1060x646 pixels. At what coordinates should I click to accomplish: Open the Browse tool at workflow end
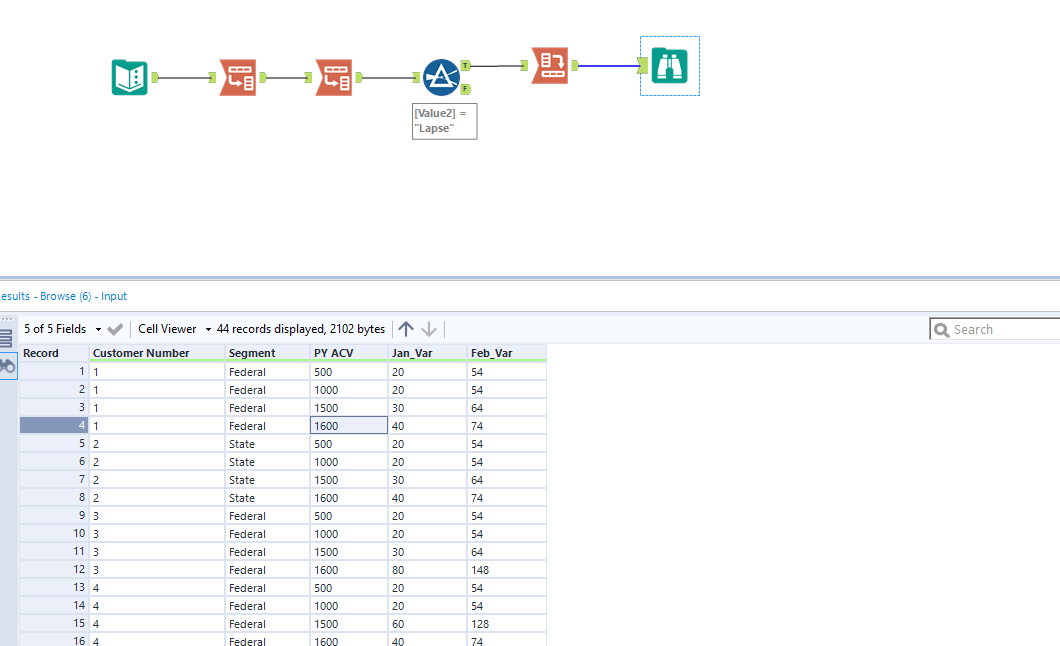tap(669, 65)
